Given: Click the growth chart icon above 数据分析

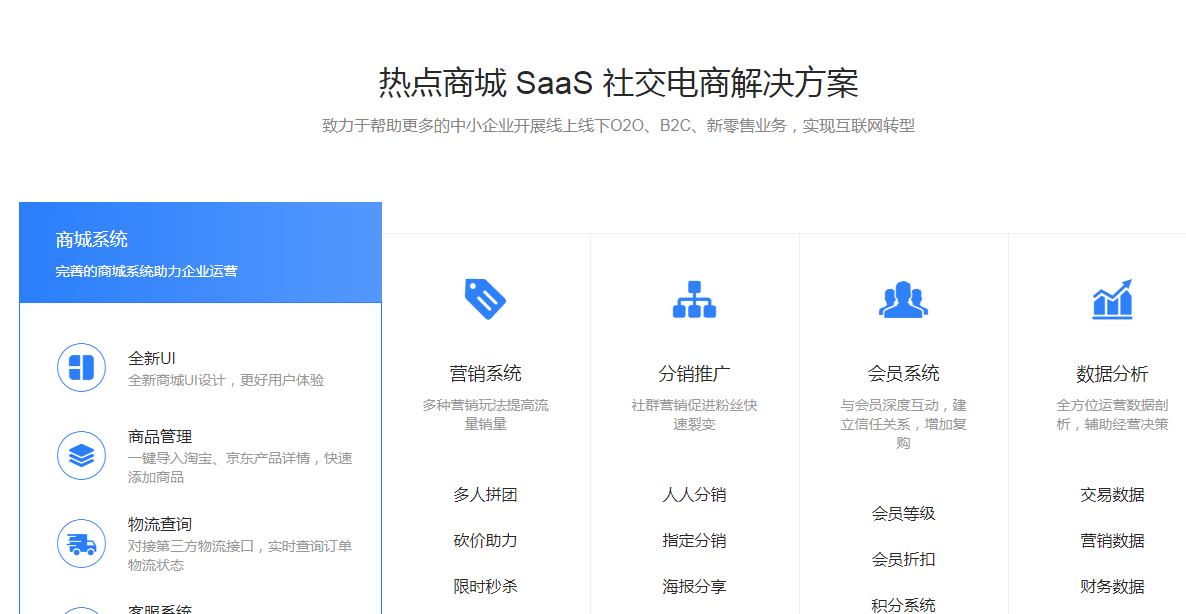Looking at the screenshot, I should (x=1112, y=299).
